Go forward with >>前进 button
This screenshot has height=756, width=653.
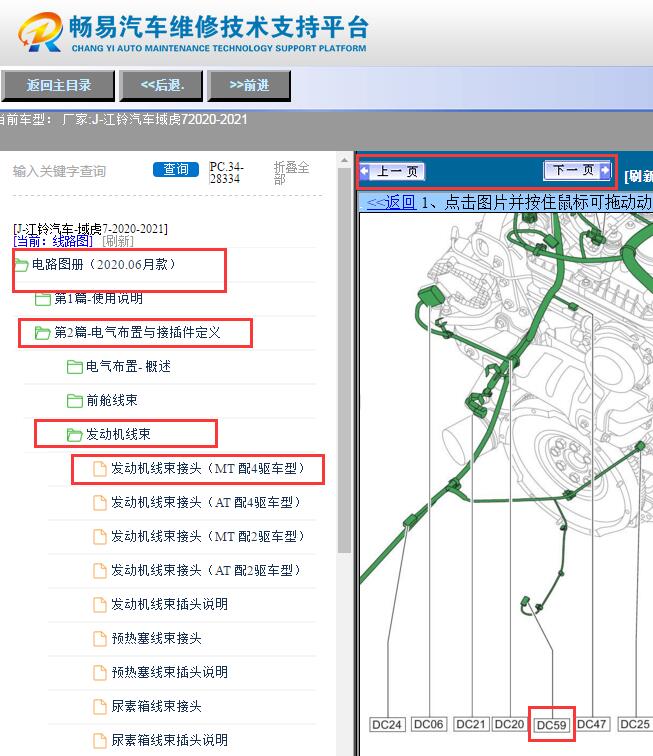click(249, 86)
